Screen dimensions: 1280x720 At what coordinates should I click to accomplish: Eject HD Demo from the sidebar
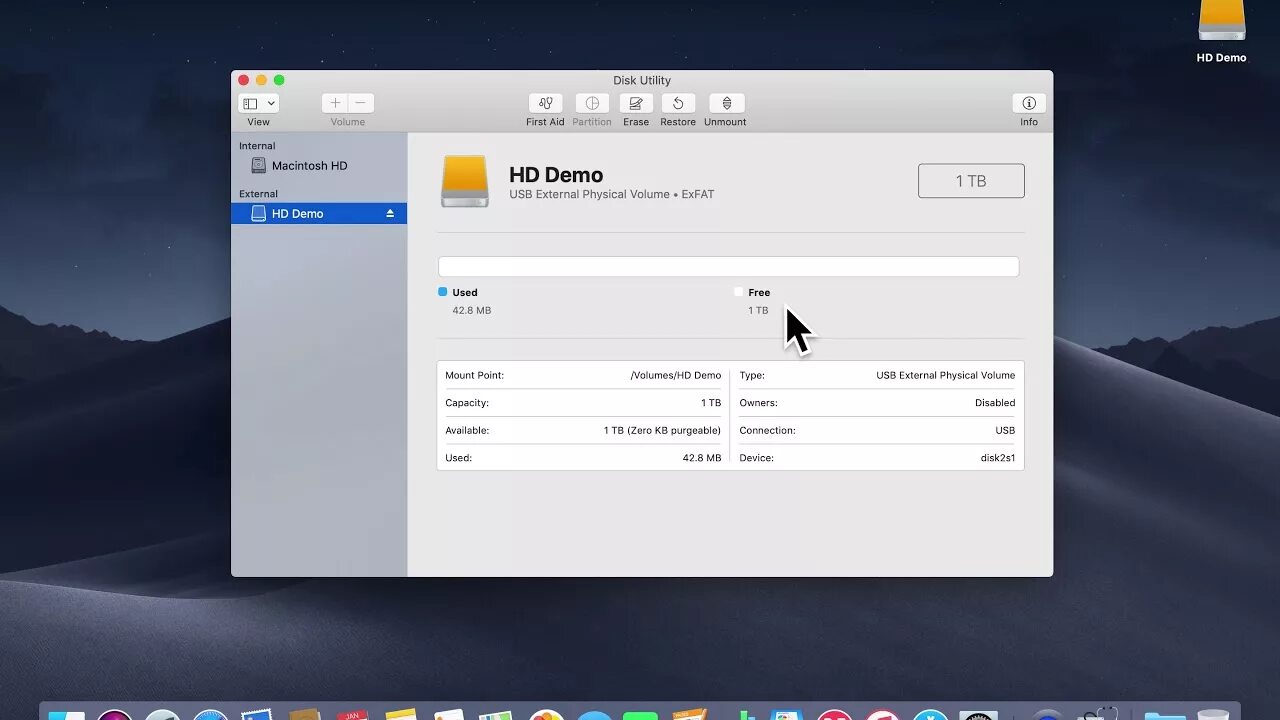390,214
